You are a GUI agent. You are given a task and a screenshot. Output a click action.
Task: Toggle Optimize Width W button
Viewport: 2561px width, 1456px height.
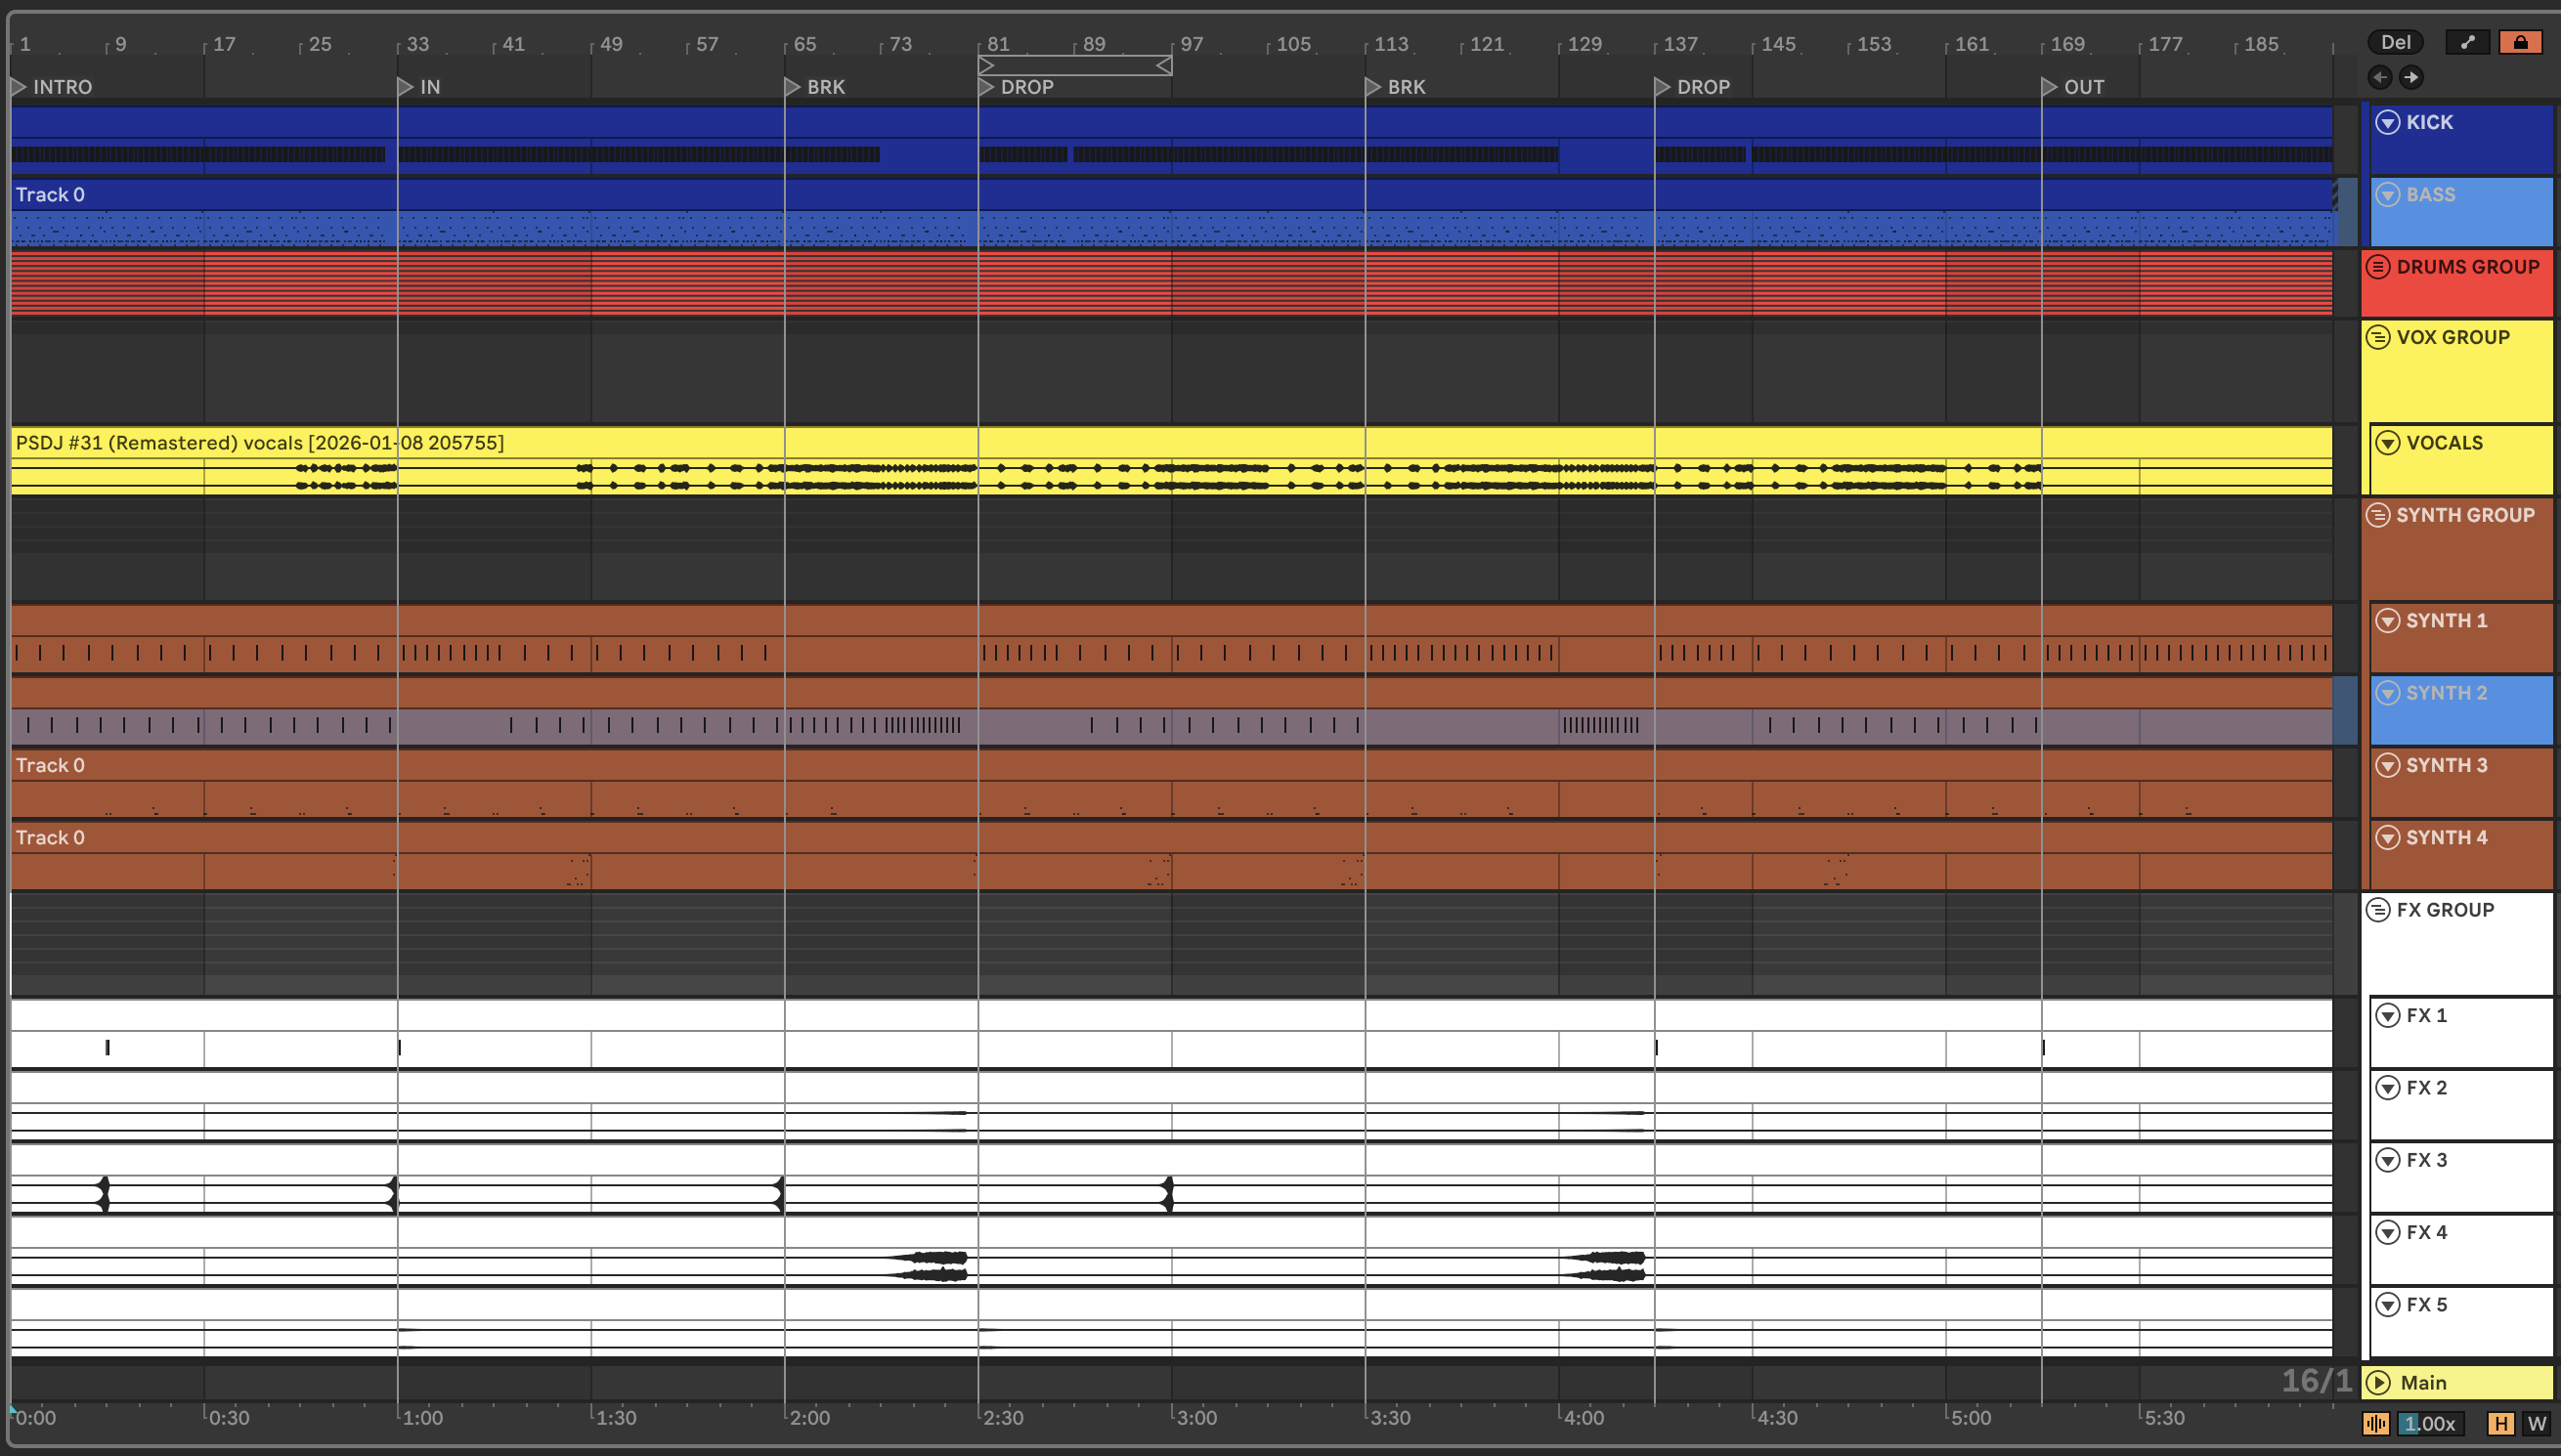(2537, 1423)
